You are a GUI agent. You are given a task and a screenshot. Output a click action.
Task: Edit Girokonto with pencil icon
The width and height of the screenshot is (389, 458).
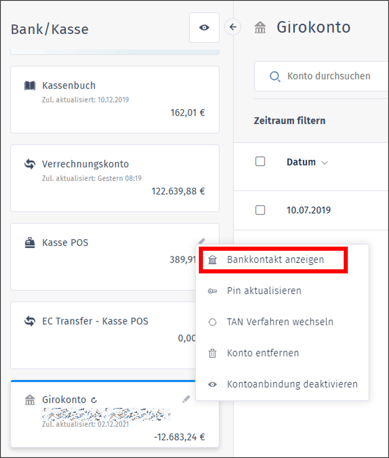[186, 399]
